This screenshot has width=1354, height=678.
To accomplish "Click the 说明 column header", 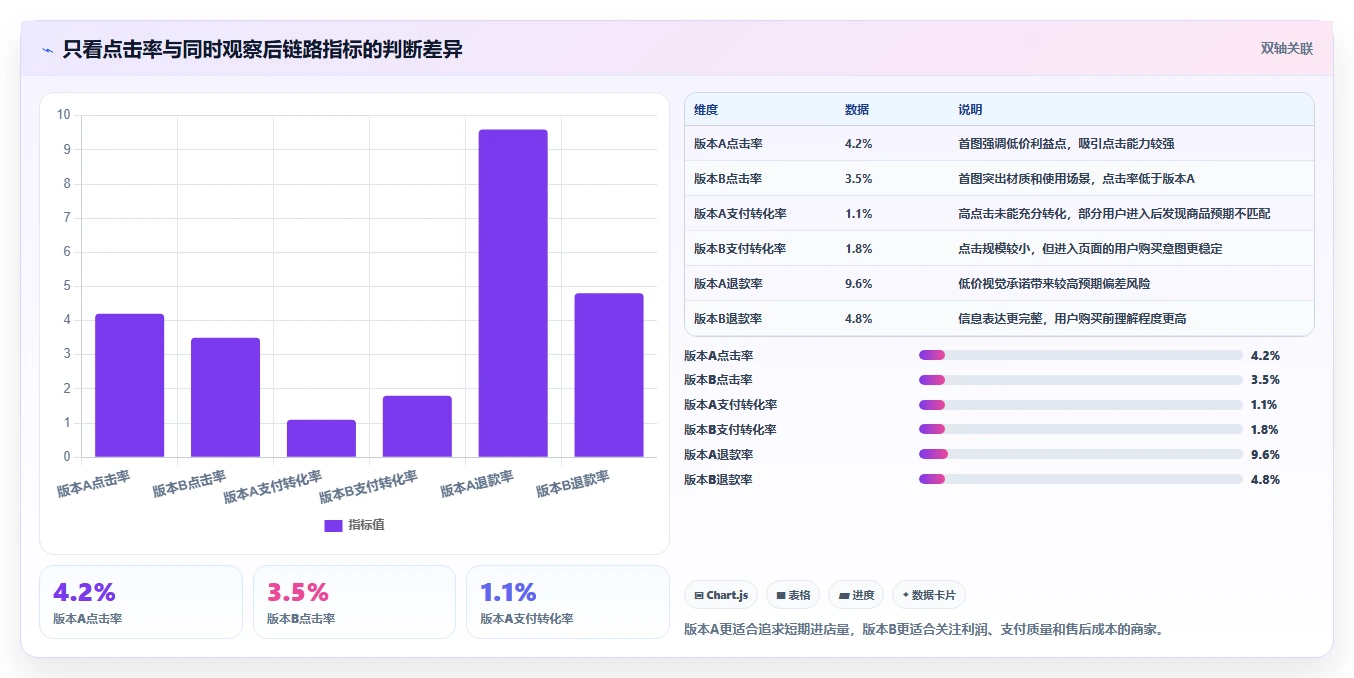I will coord(970,110).
